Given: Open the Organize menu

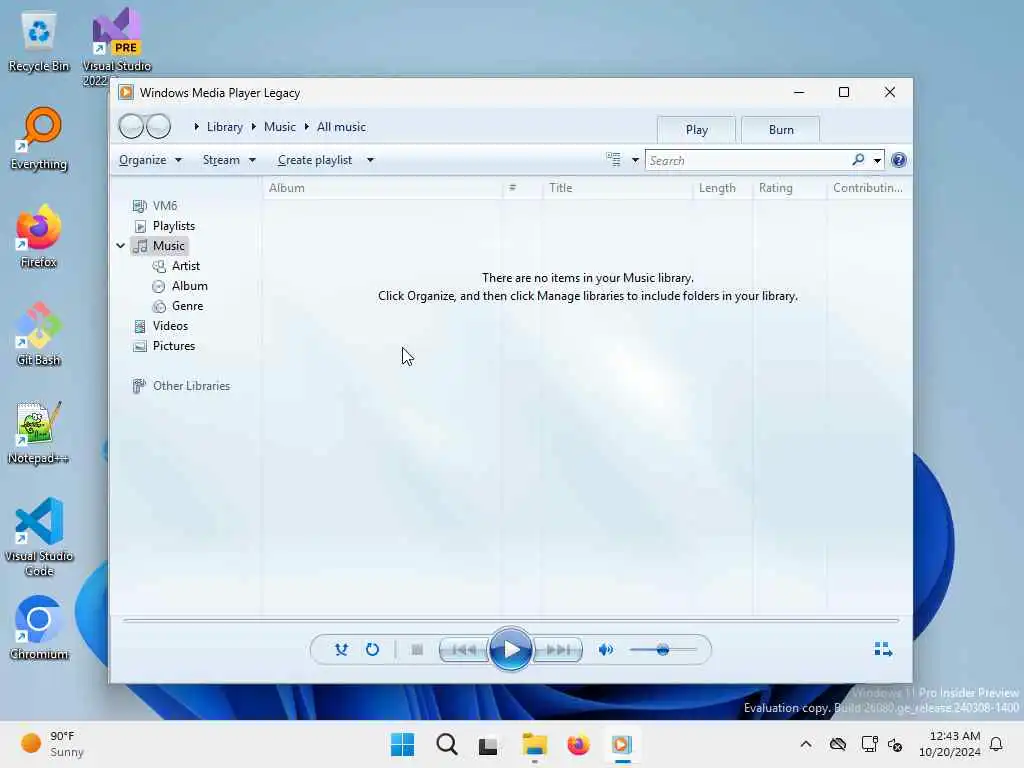Looking at the screenshot, I should 150,160.
